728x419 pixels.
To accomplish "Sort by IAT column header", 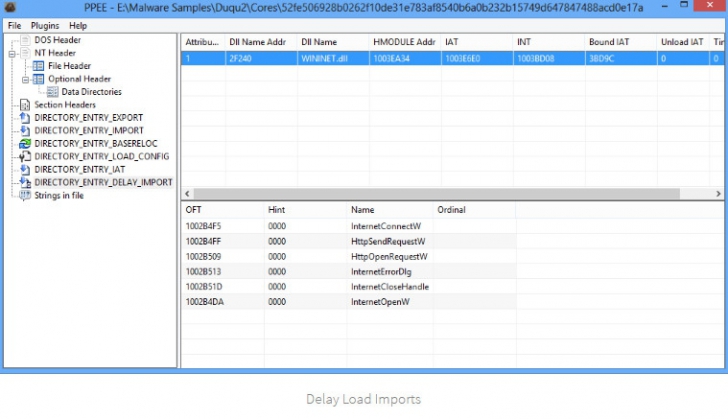I will coord(477,42).
